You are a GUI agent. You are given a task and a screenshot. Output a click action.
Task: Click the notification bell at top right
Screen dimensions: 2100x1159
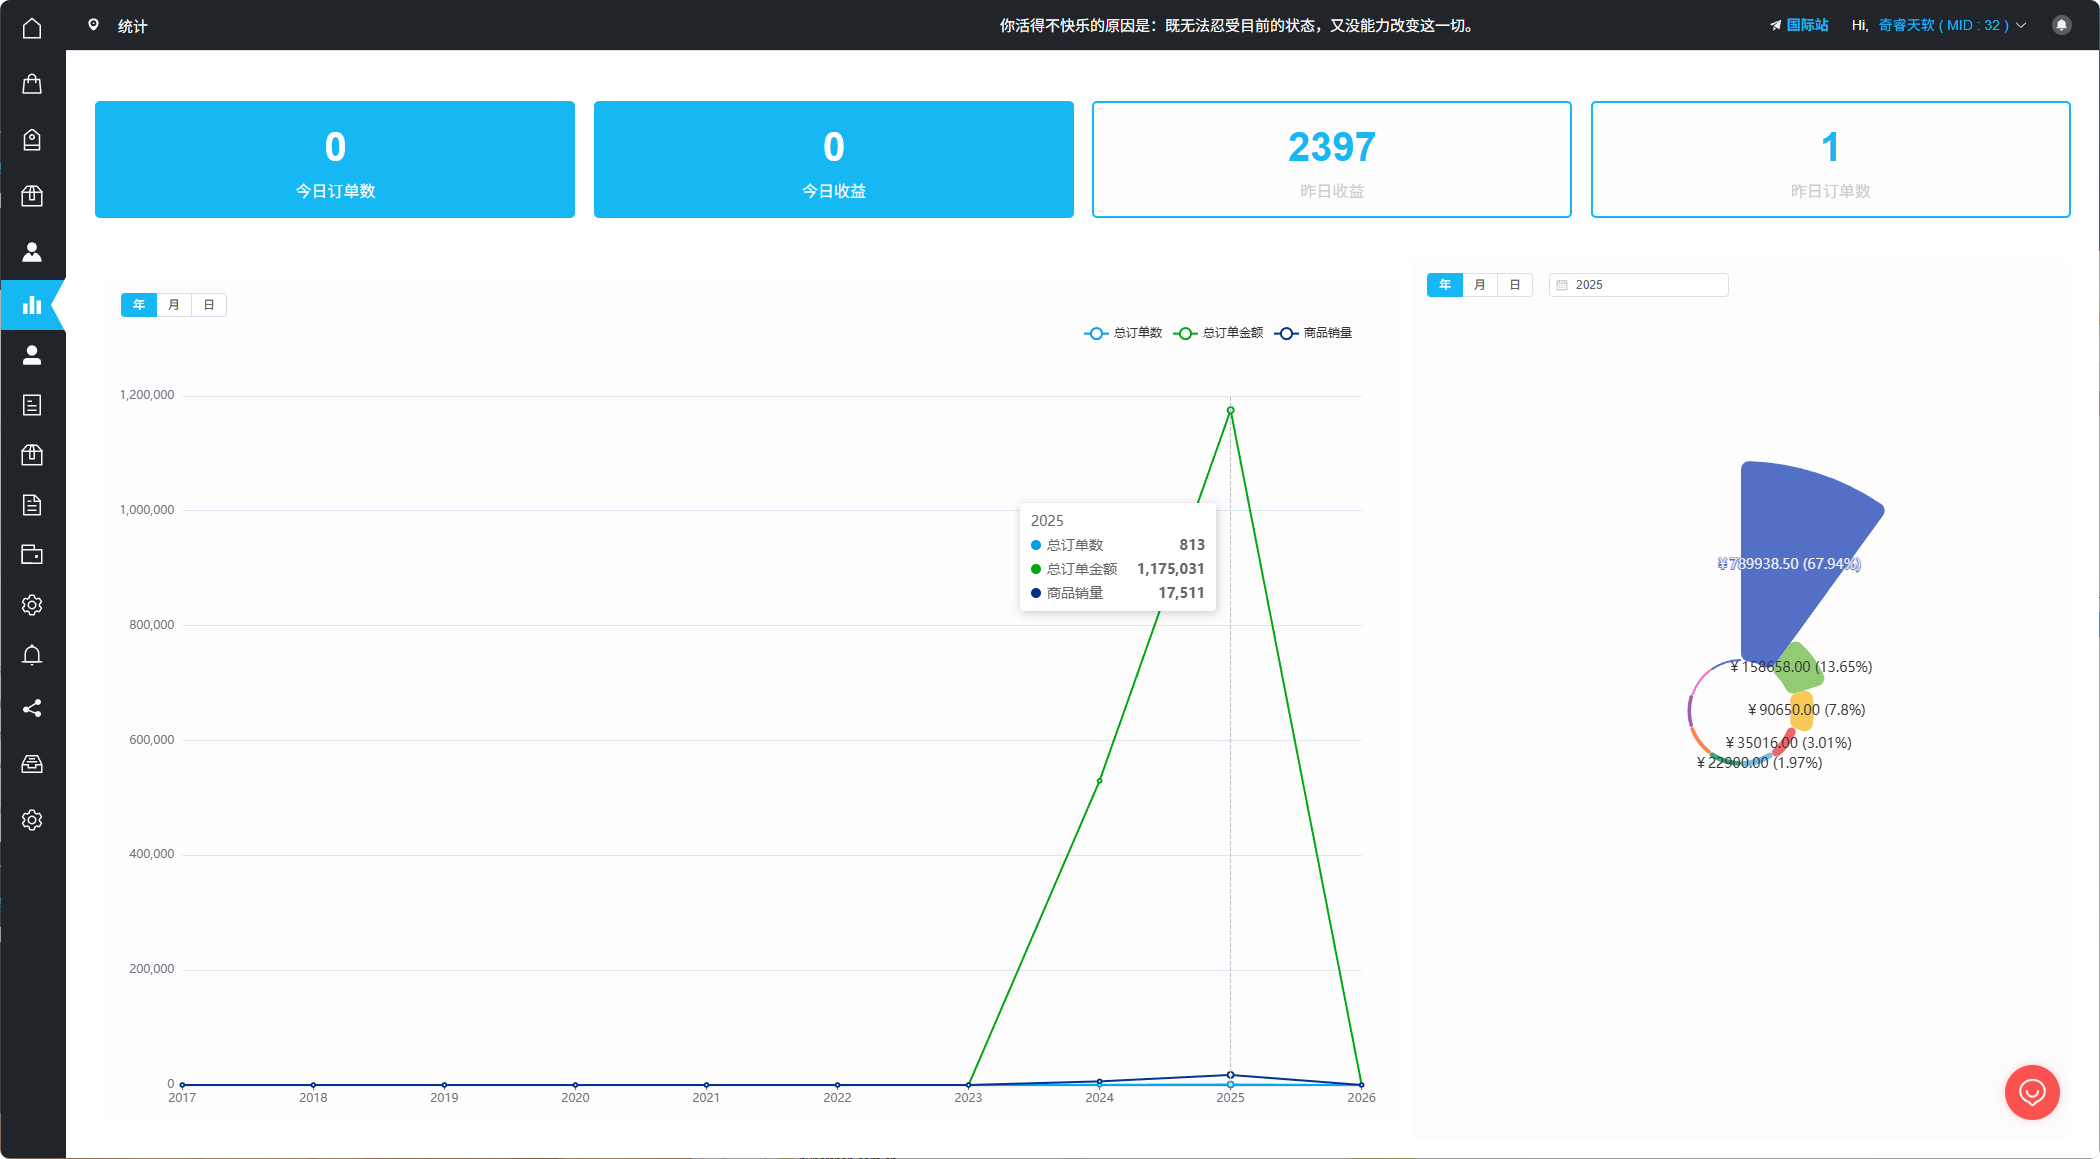(x=2061, y=24)
